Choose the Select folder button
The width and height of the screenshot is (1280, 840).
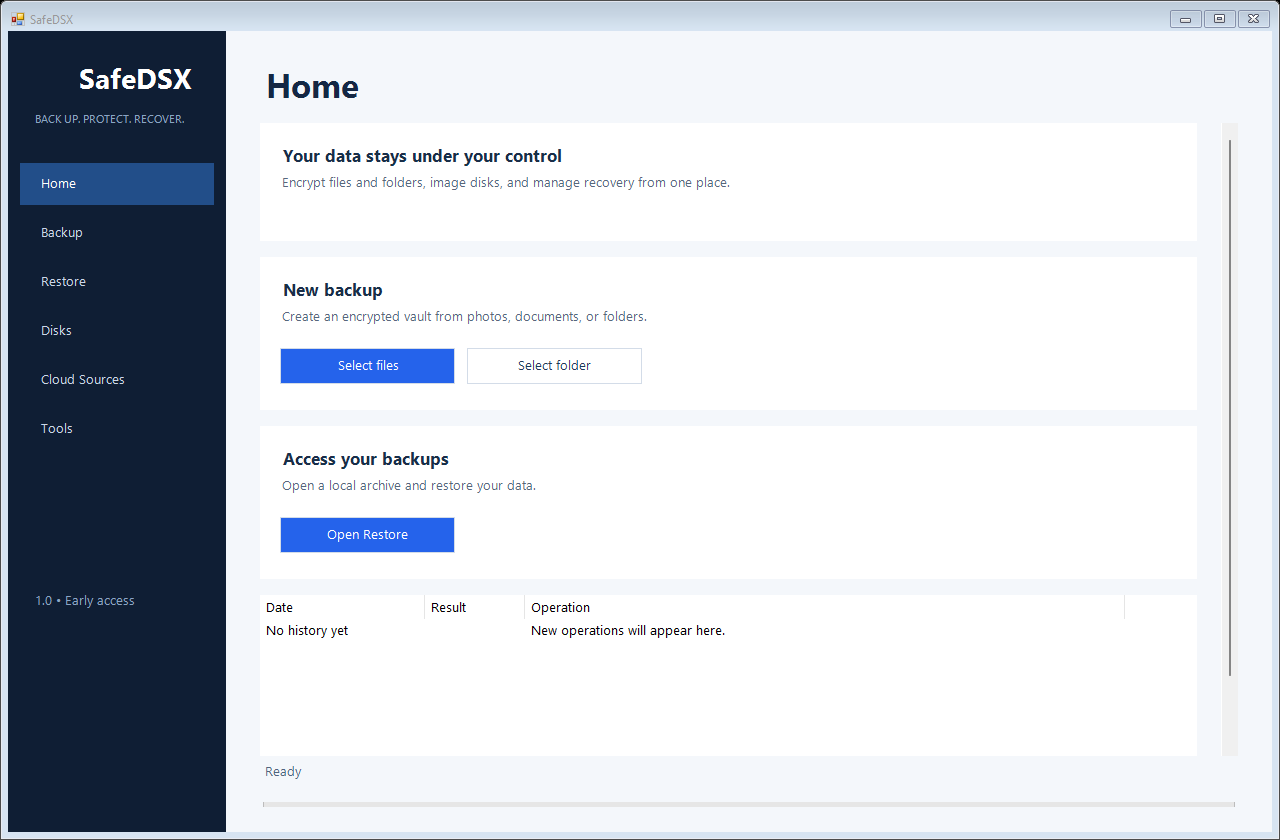point(554,366)
